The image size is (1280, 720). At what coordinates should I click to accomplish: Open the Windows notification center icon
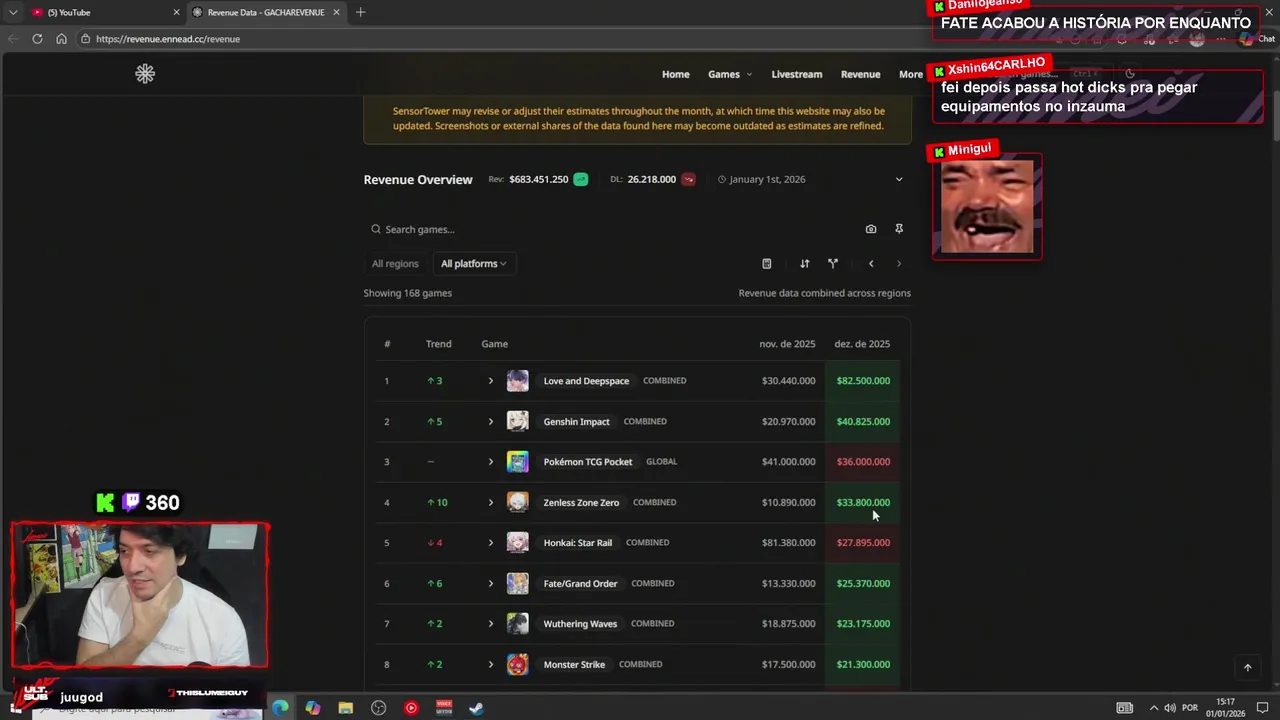[x=1262, y=708]
